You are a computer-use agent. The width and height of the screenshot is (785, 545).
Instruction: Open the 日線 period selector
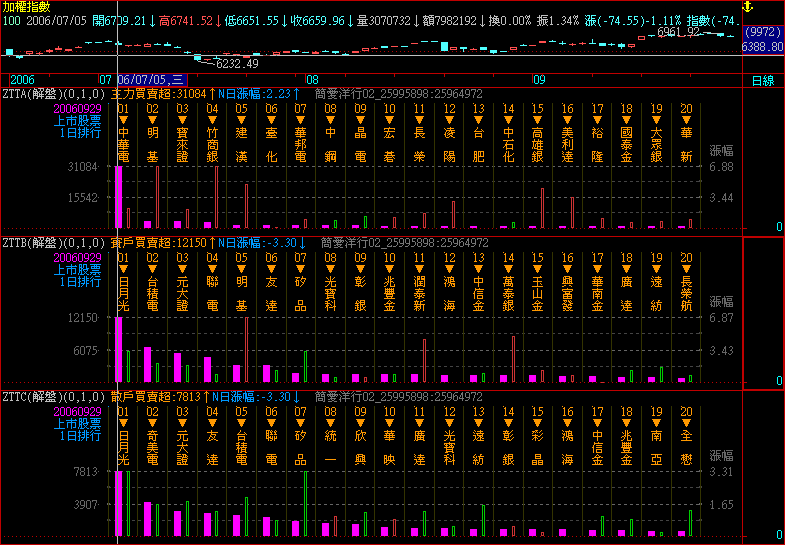coord(763,79)
